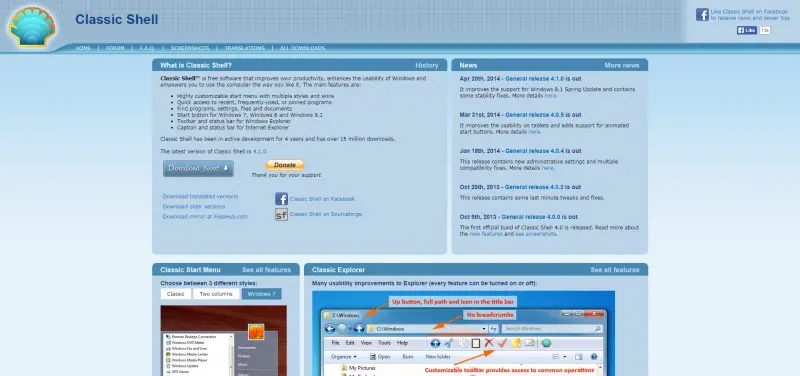Click the orange checkmark Properties icon
Viewport: 800px width, 376px height.
click(502, 343)
